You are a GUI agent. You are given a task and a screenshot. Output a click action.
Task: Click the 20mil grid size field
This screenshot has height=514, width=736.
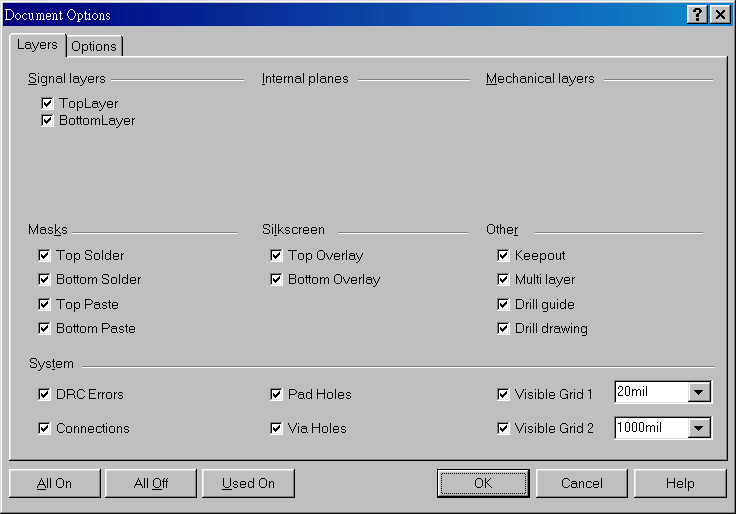tap(651, 393)
